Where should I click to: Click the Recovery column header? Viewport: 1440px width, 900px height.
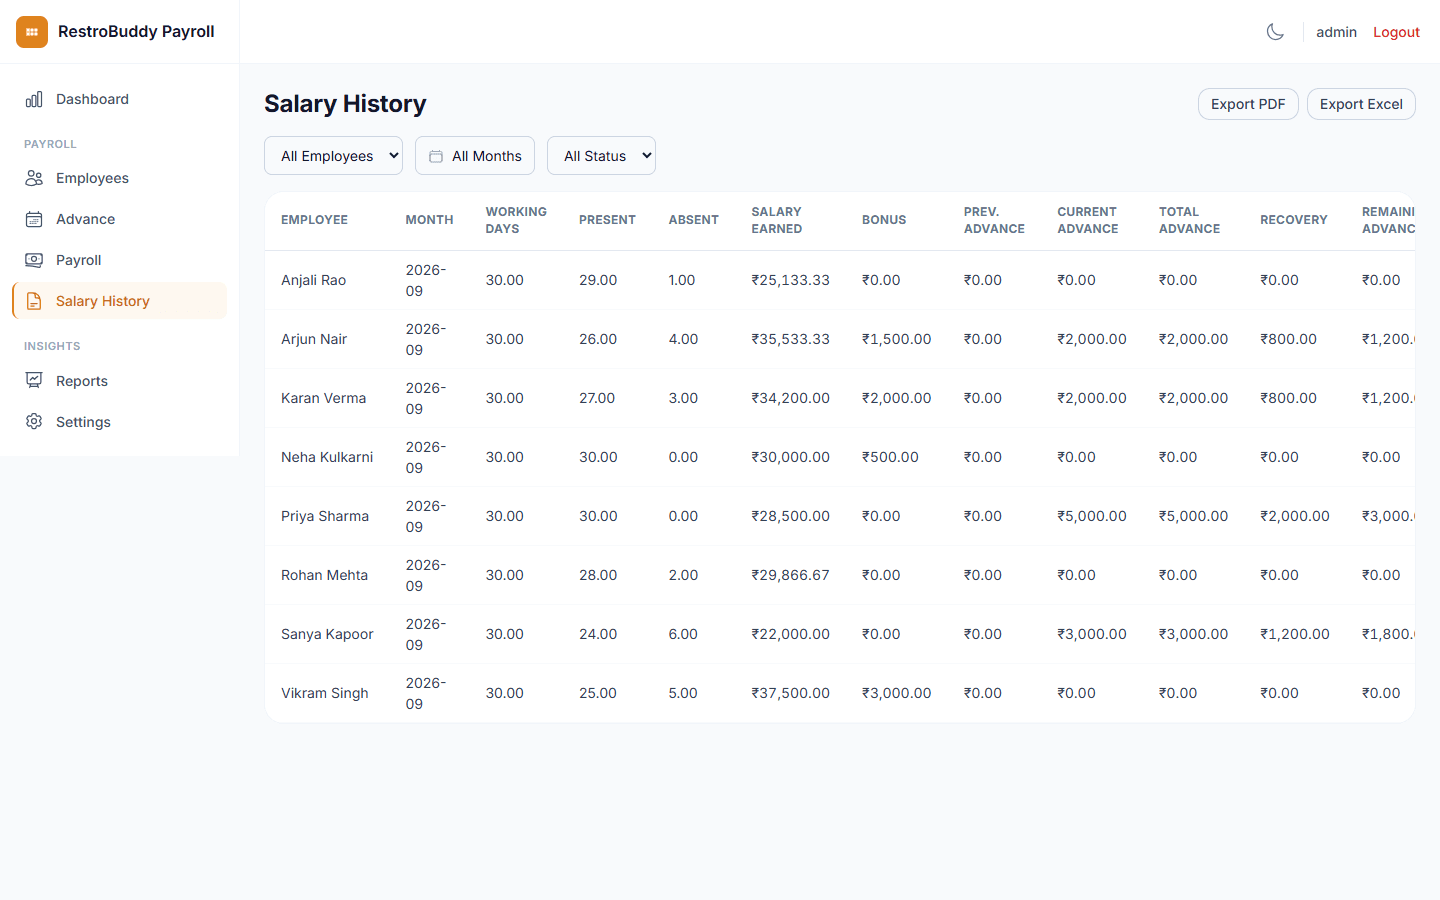[1294, 220]
